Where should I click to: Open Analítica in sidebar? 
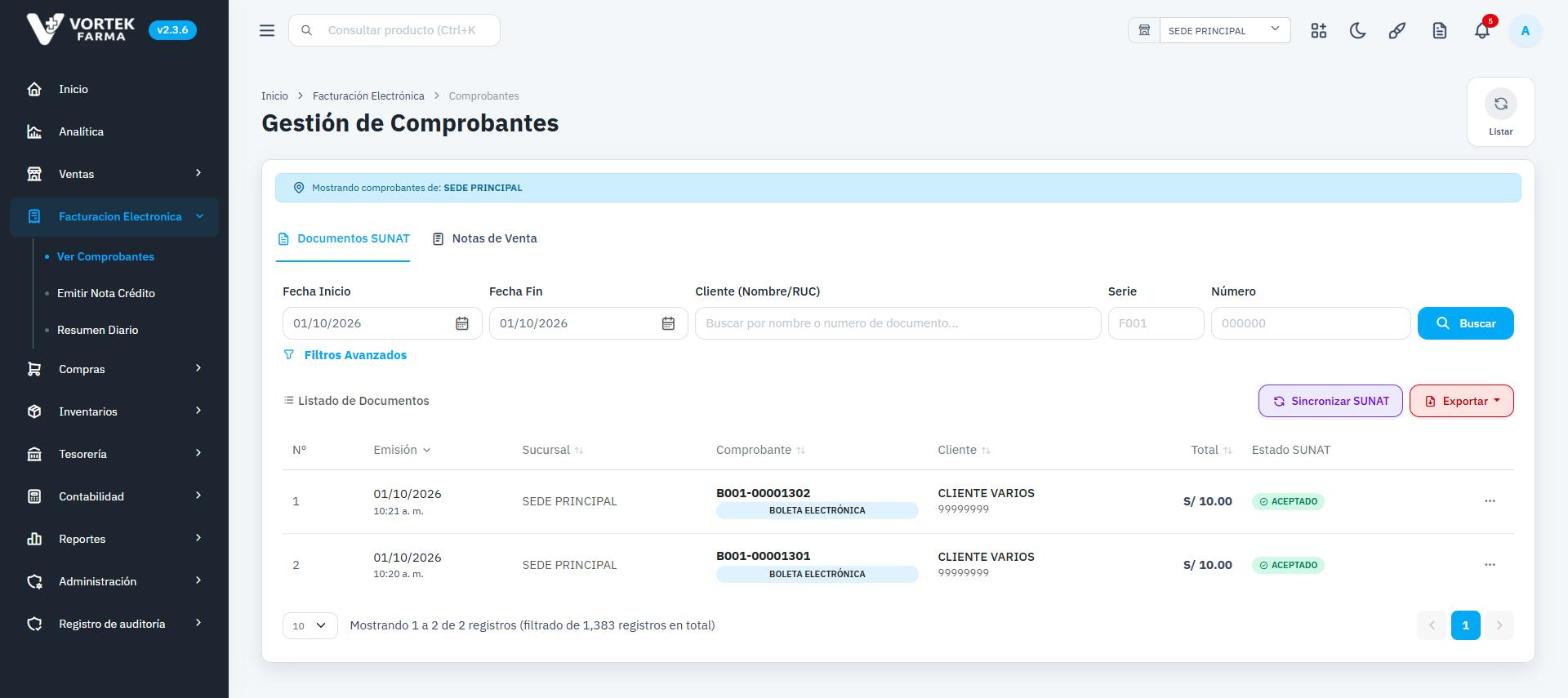[x=81, y=132]
